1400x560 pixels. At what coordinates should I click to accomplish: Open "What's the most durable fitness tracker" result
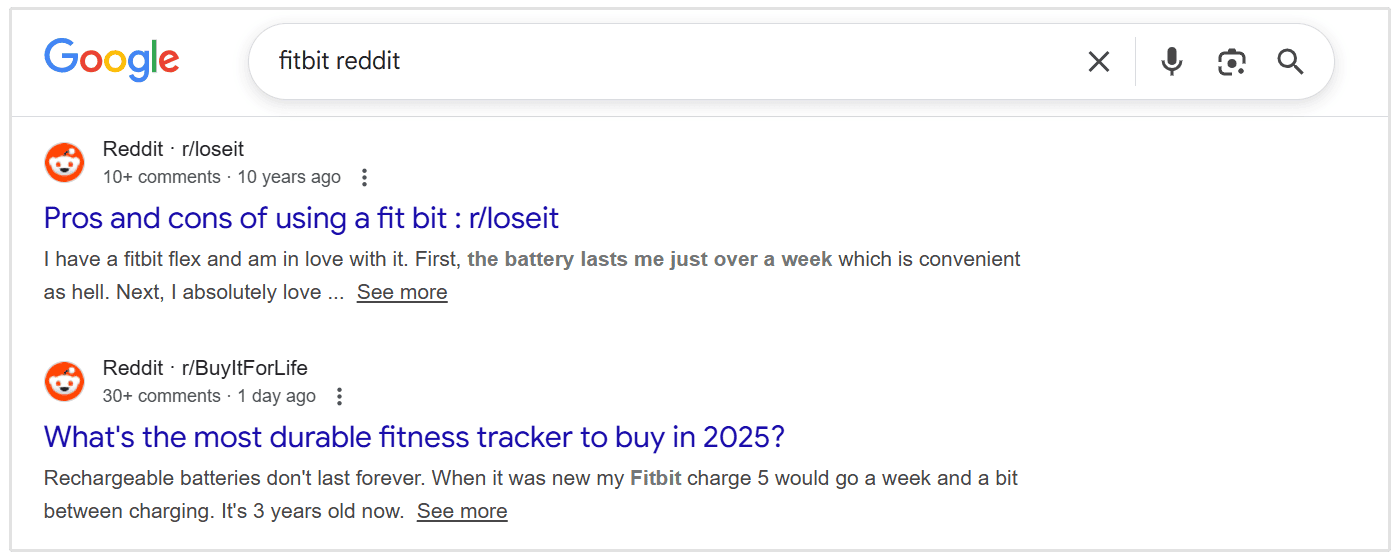[414, 437]
